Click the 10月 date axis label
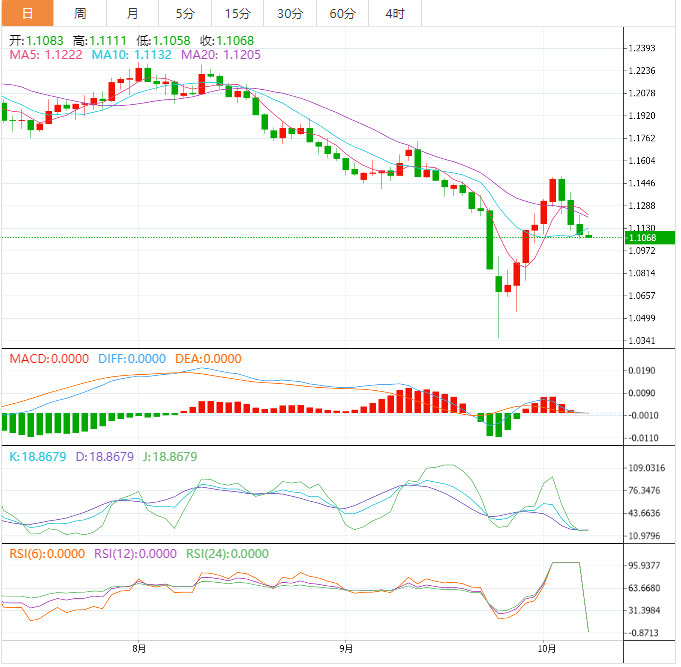681x667 pixels. pos(546,649)
